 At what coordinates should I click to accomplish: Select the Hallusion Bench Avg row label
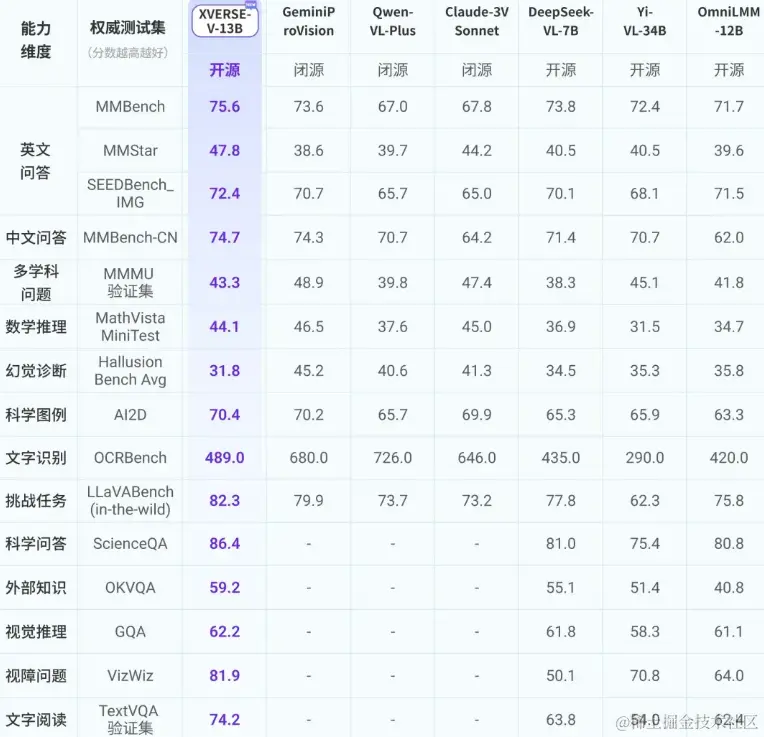pyautogui.click(x=130, y=371)
